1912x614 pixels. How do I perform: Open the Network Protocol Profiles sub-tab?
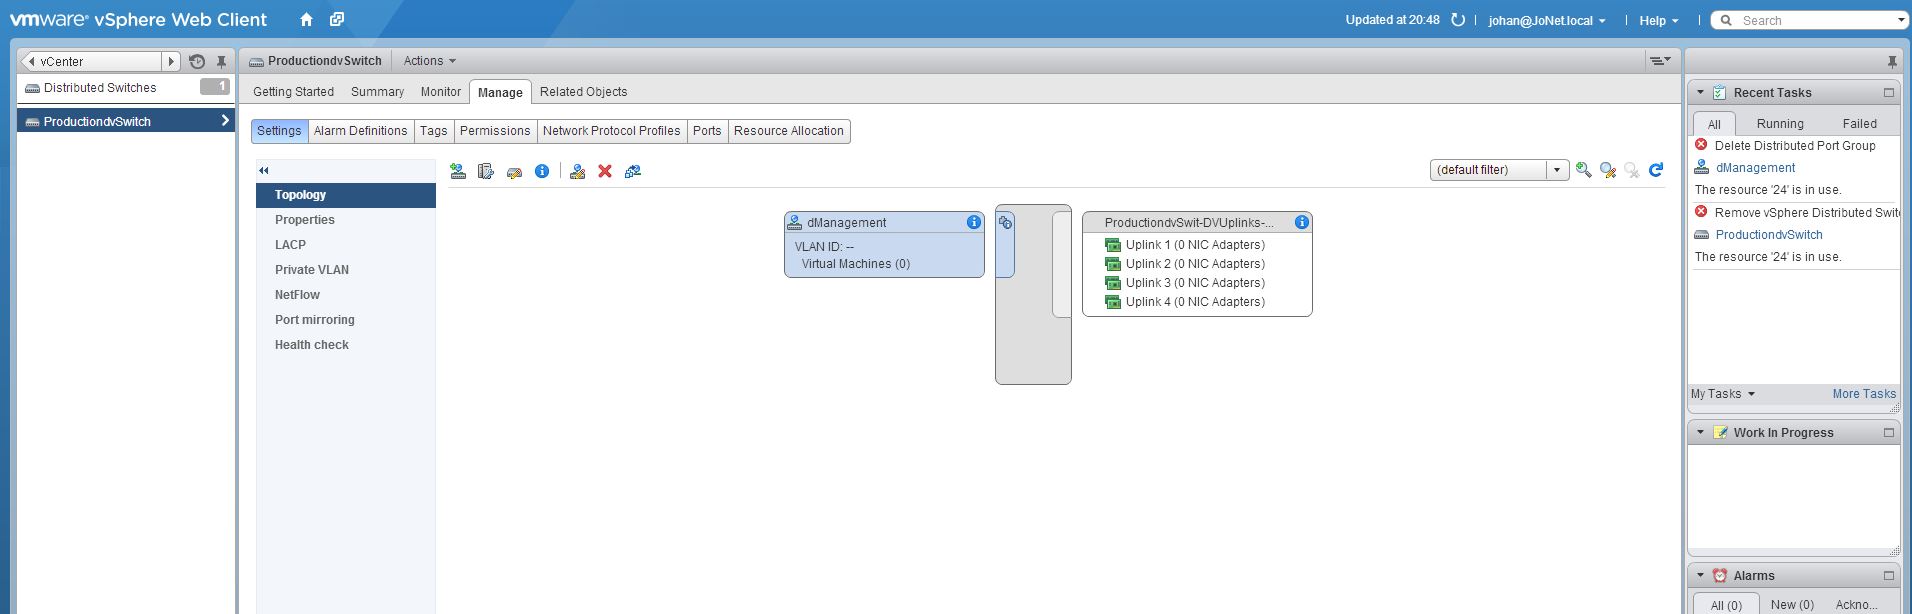pyautogui.click(x=612, y=131)
